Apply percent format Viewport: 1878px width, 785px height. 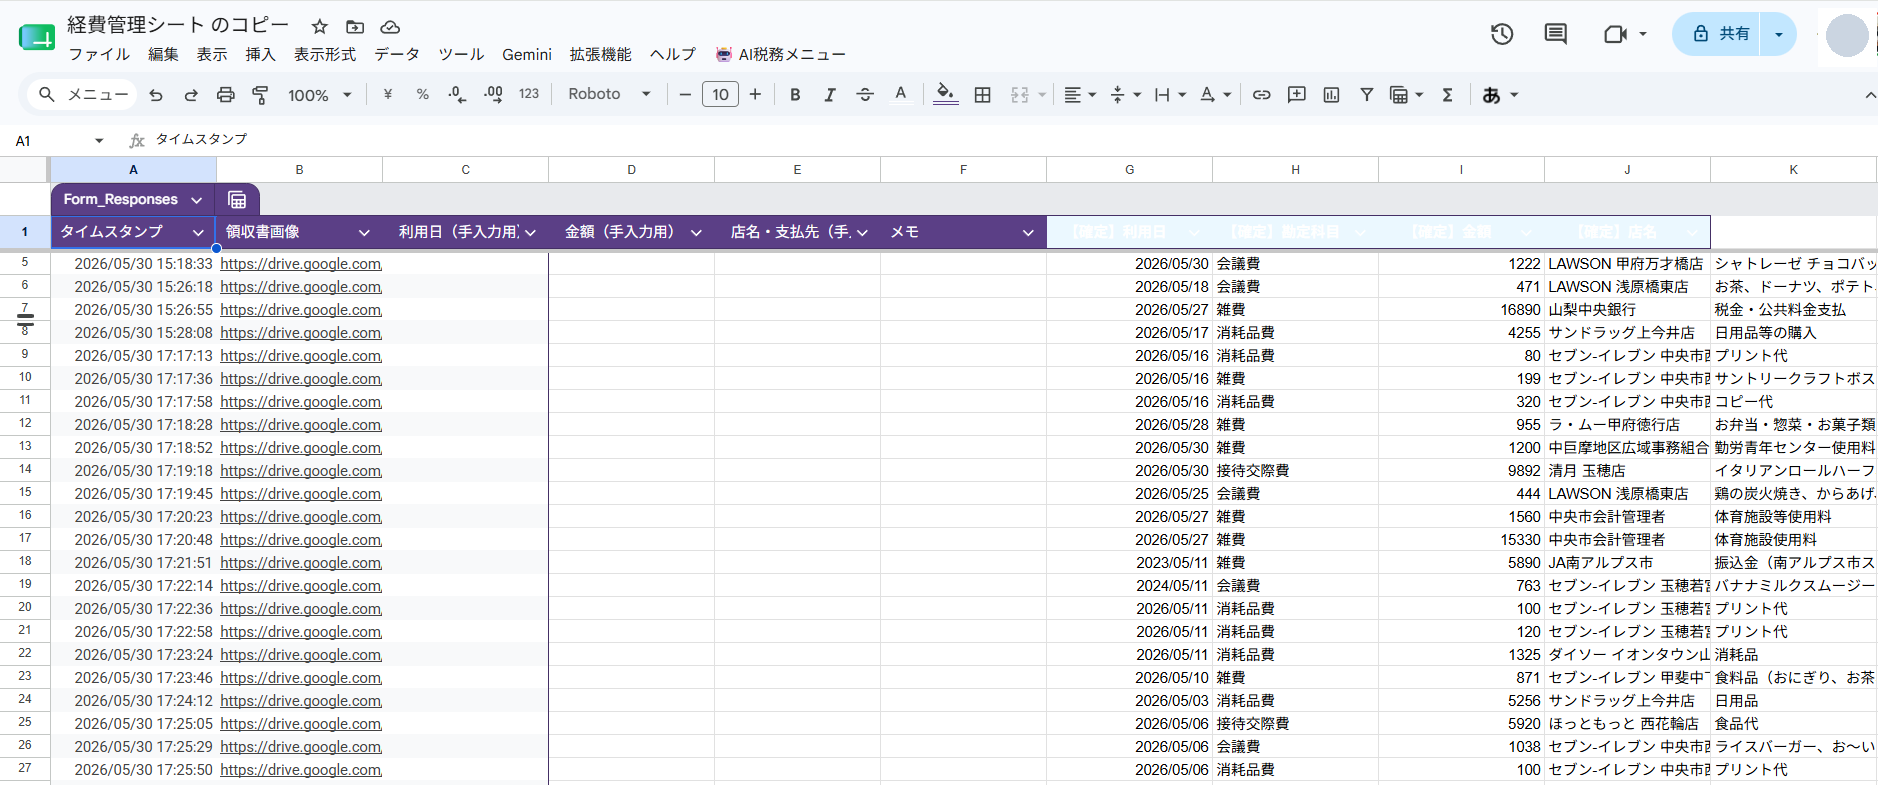tap(423, 95)
